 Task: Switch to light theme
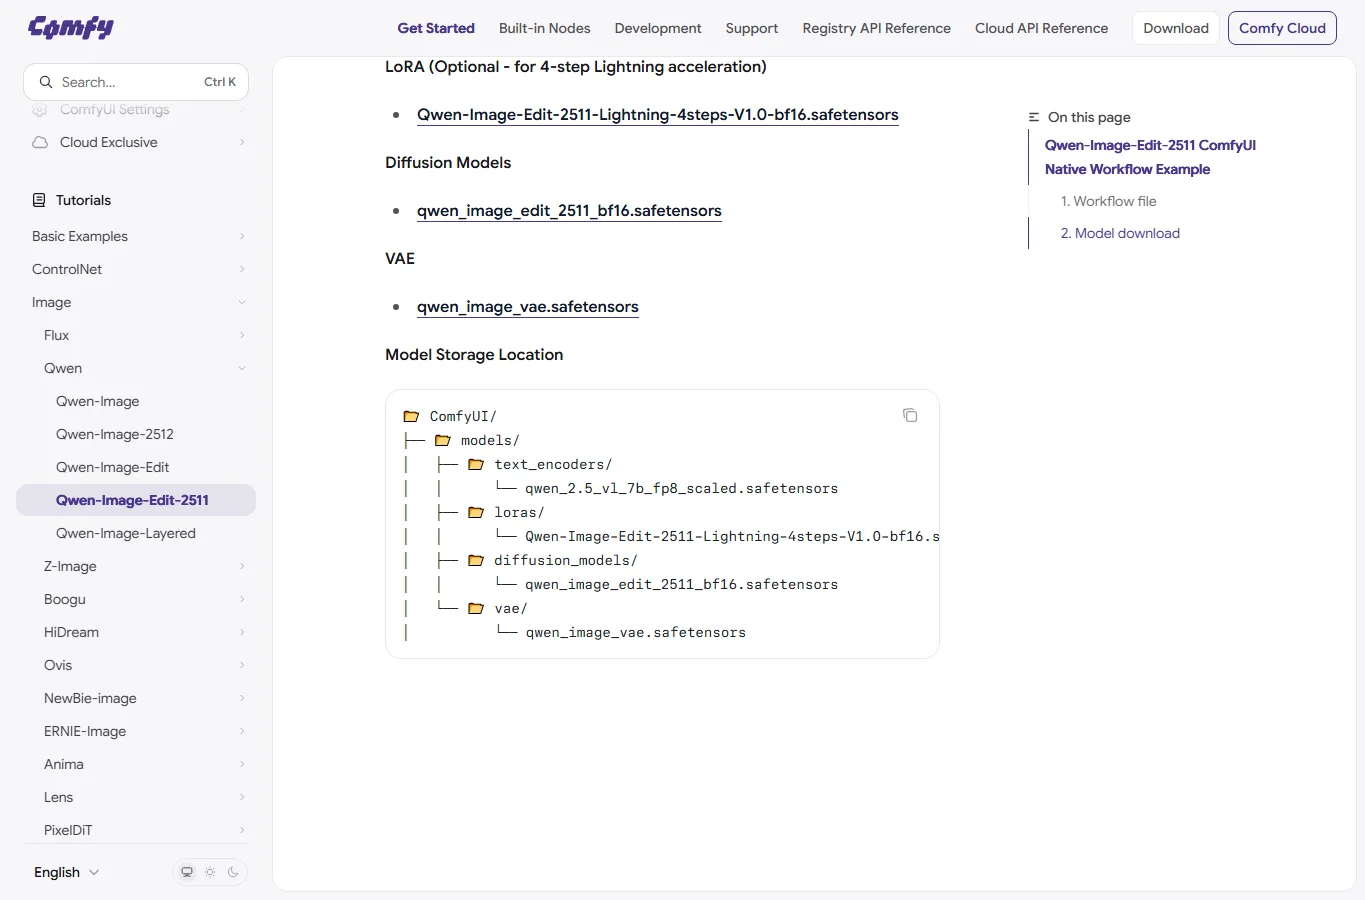210,872
